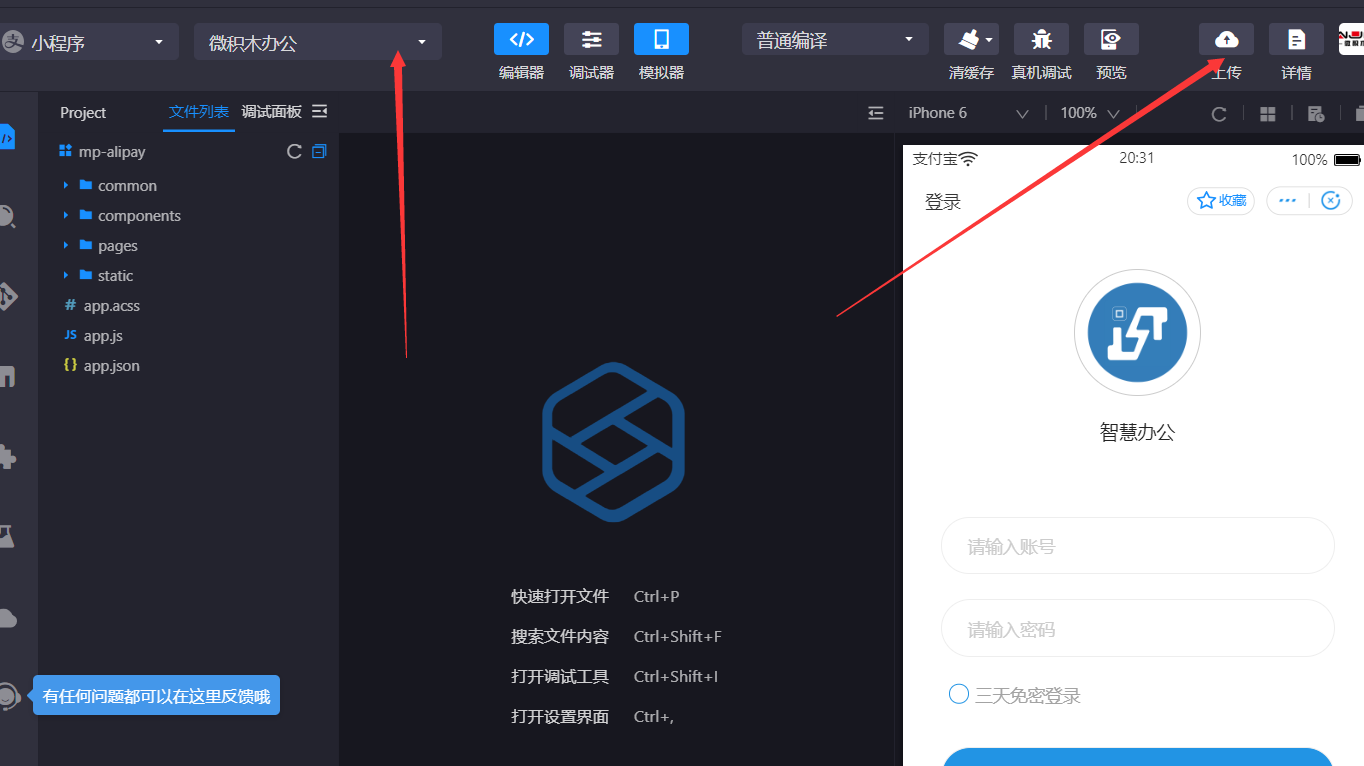This screenshot has width=1364, height=766.
Task: Toggle 三天免密登录 radio option
Action: coord(959,694)
